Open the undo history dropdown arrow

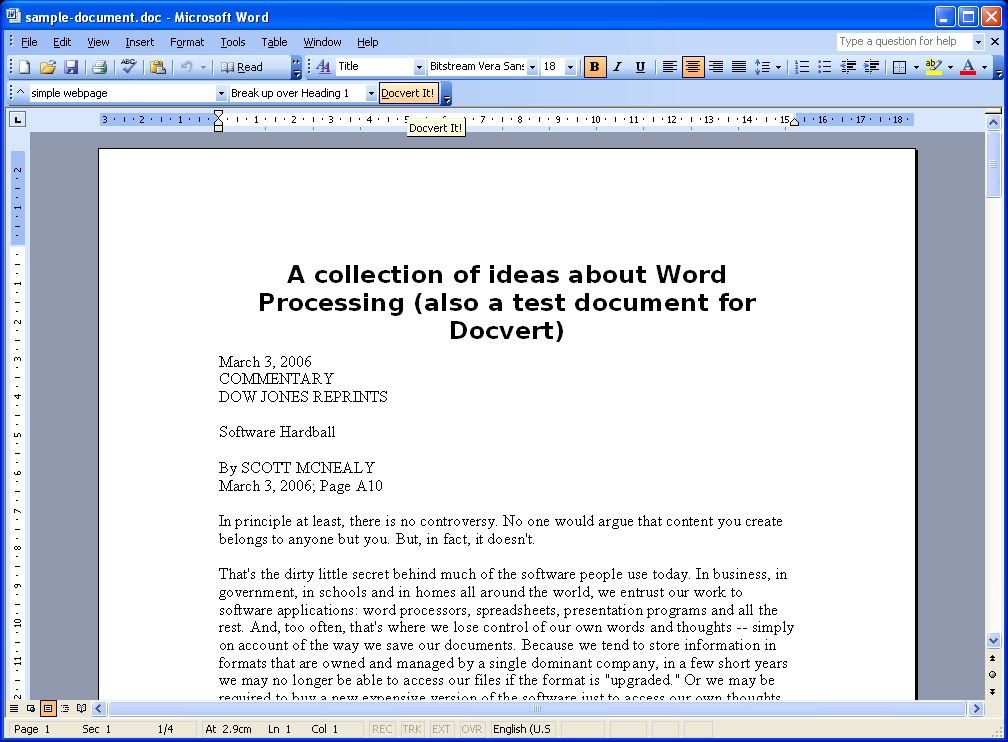point(203,67)
